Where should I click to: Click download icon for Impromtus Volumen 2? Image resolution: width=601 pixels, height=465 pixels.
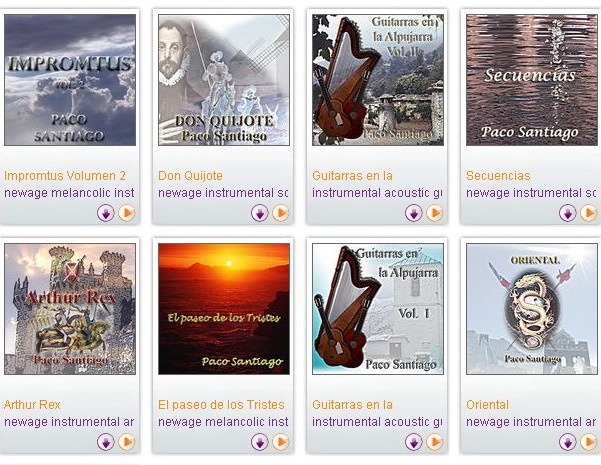coord(106,213)
